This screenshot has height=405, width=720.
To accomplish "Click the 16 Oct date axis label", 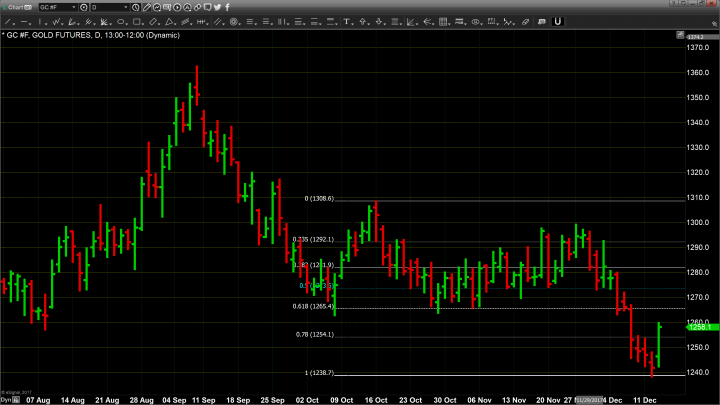I will [376, 400].
